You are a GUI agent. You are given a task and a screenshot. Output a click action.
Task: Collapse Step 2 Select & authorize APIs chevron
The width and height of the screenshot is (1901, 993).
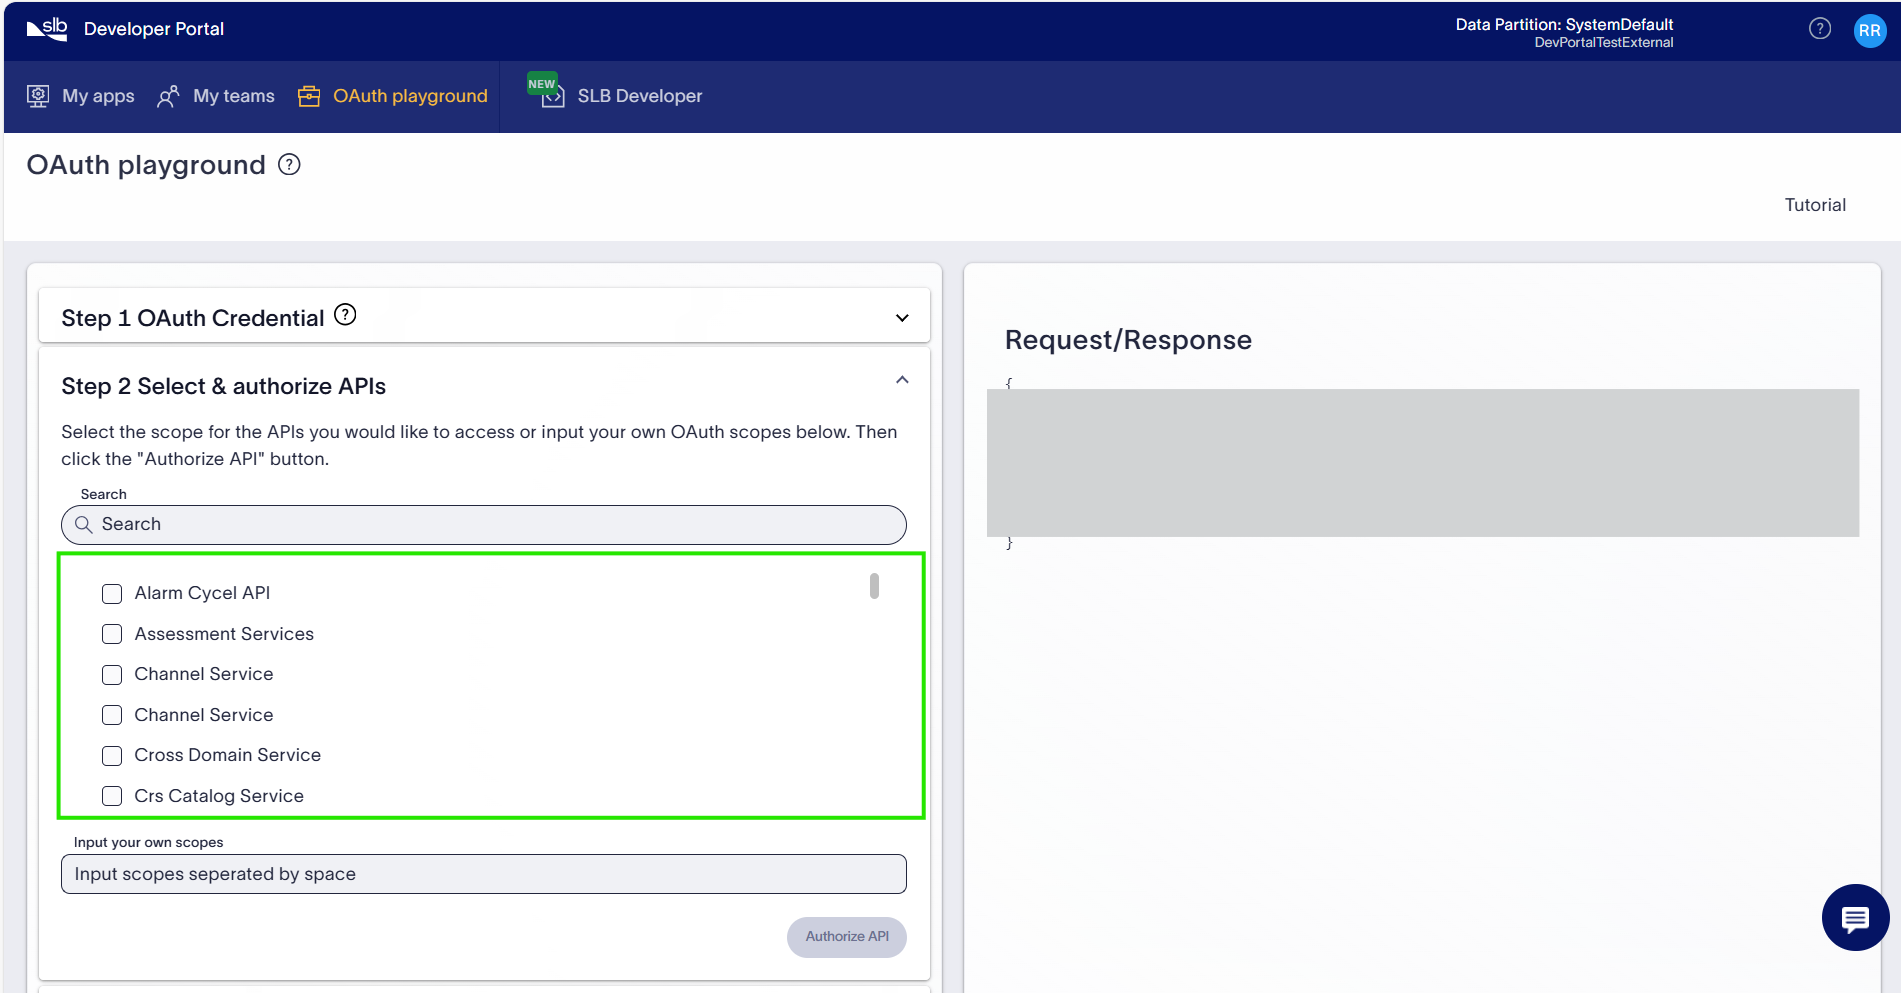(902, 380)
